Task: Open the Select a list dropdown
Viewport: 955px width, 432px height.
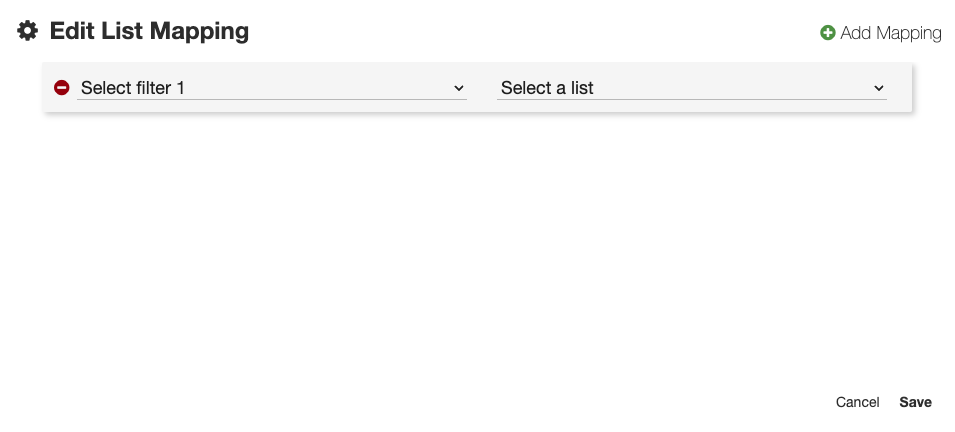Action: tap(691, 88)
